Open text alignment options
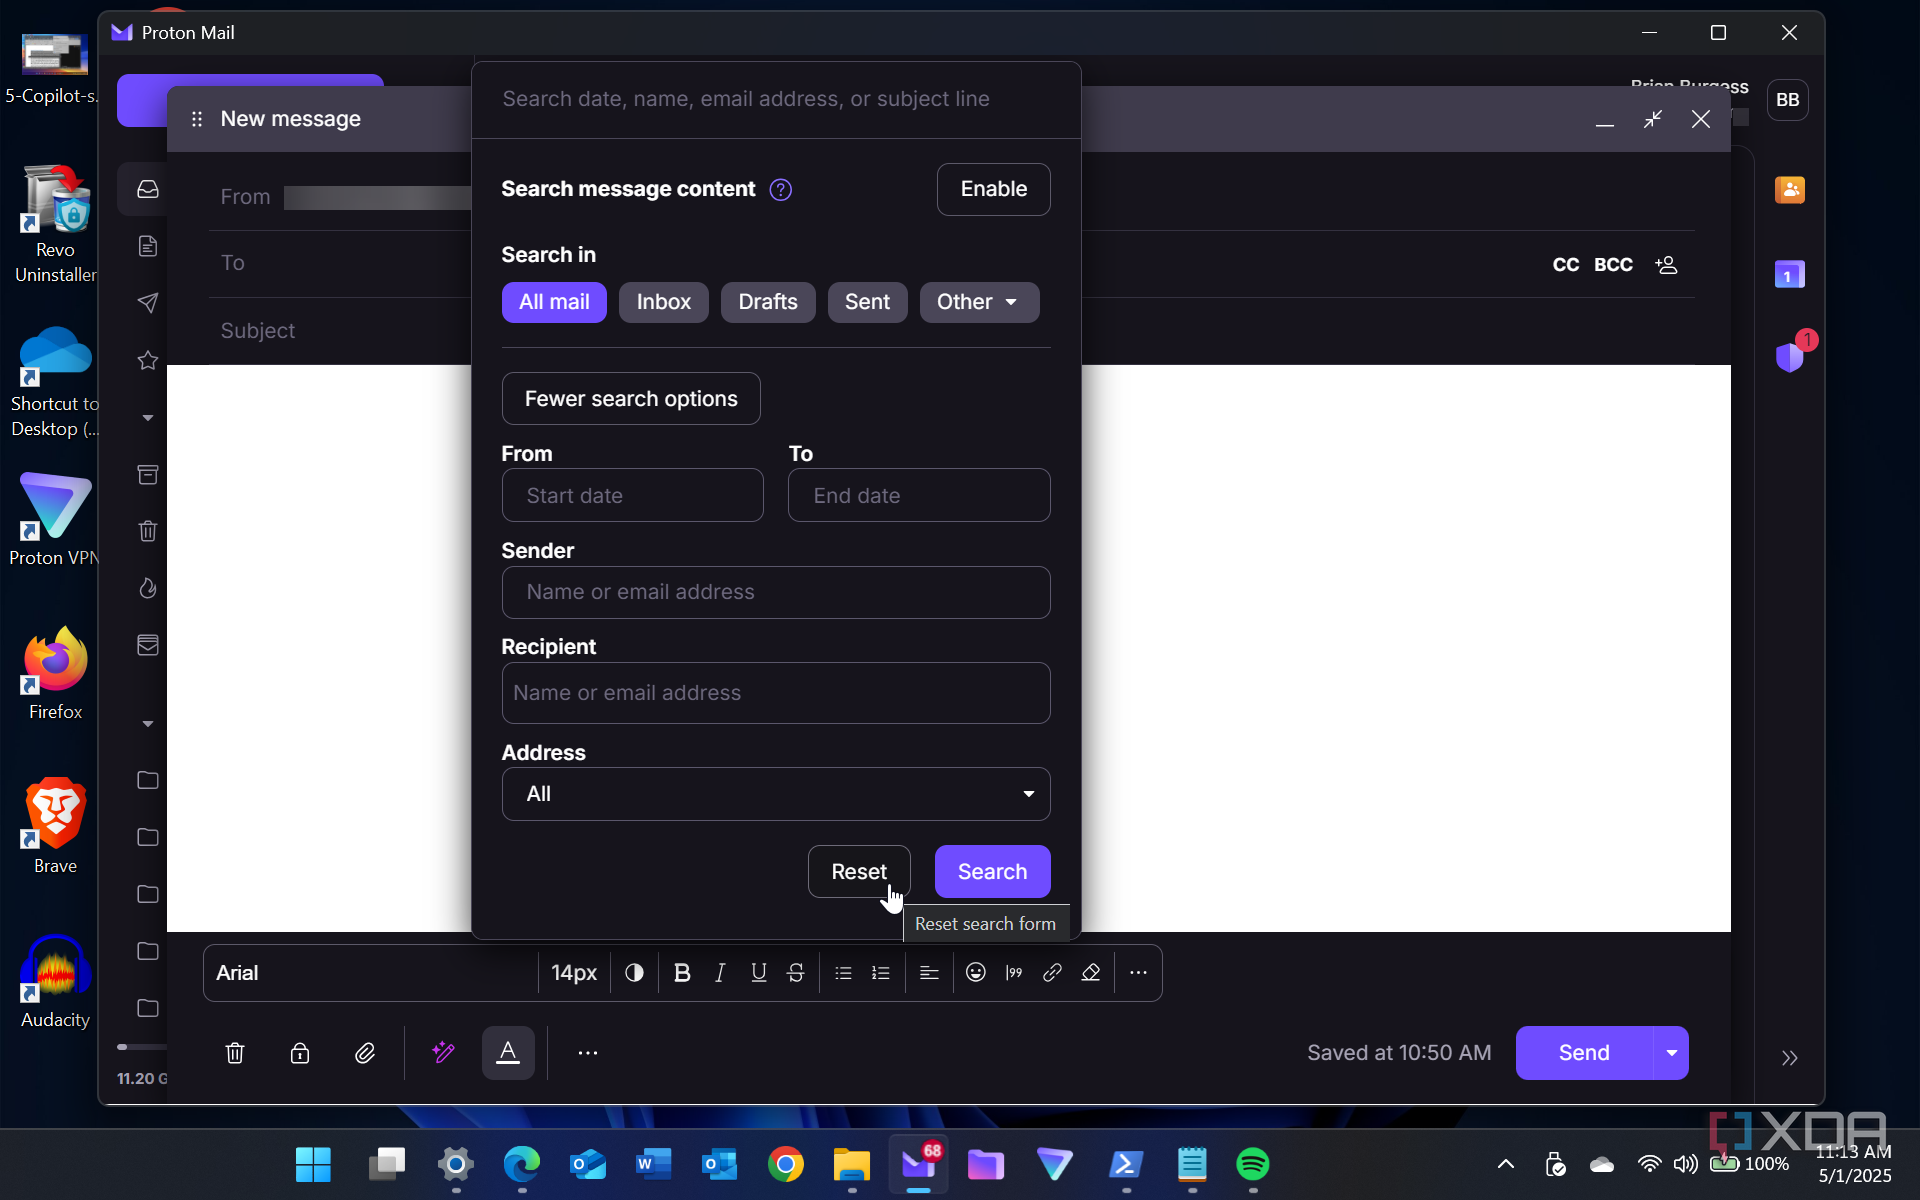This screenshot has width=1920, height=1200. pos(929,973)
